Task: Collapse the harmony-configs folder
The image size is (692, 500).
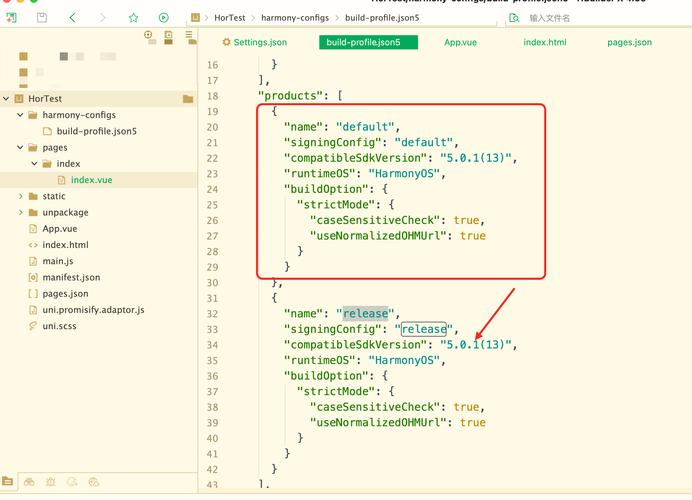Action: (x=20, y=115)
